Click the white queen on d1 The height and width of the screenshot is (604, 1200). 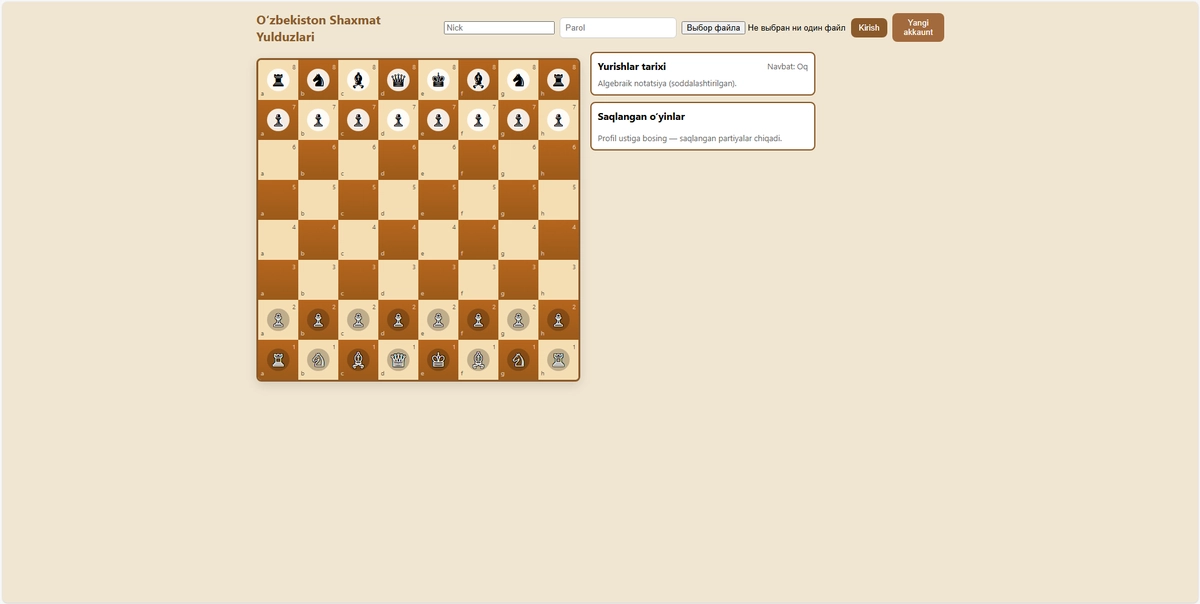coord(398,359)
